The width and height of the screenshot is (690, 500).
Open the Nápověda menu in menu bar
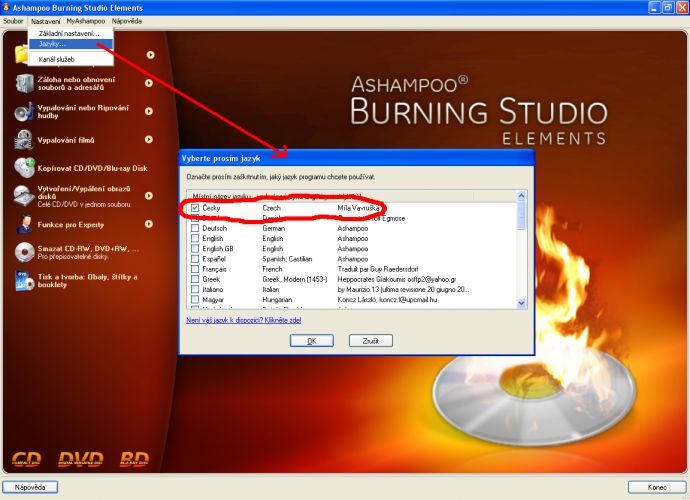click(127, 21)
